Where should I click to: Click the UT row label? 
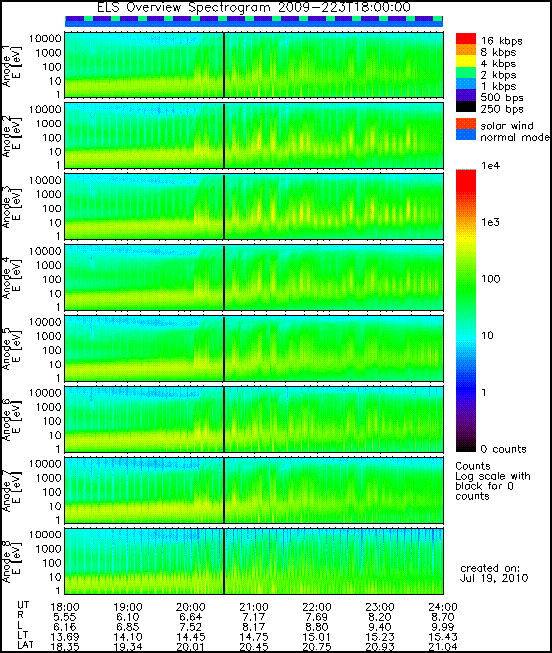click(x=23, y=605)
